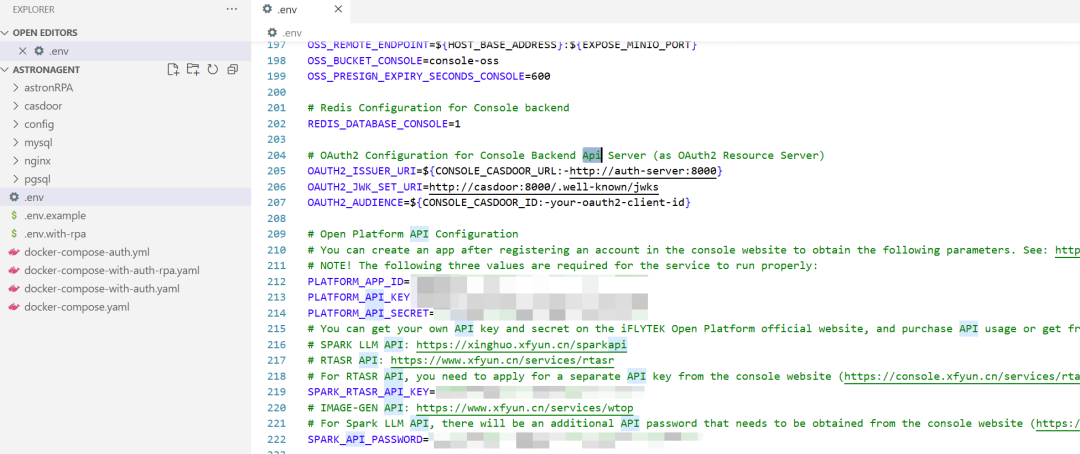Open the .env file in explorer tree
Screen dimensions: 1080x454
[x=125, y=197]
